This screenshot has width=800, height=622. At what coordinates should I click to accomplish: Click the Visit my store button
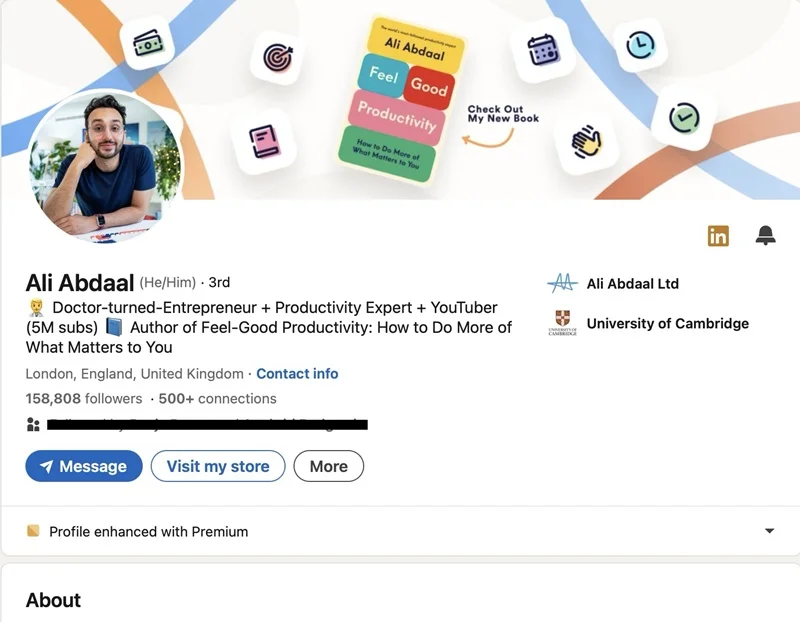(218, 466)
